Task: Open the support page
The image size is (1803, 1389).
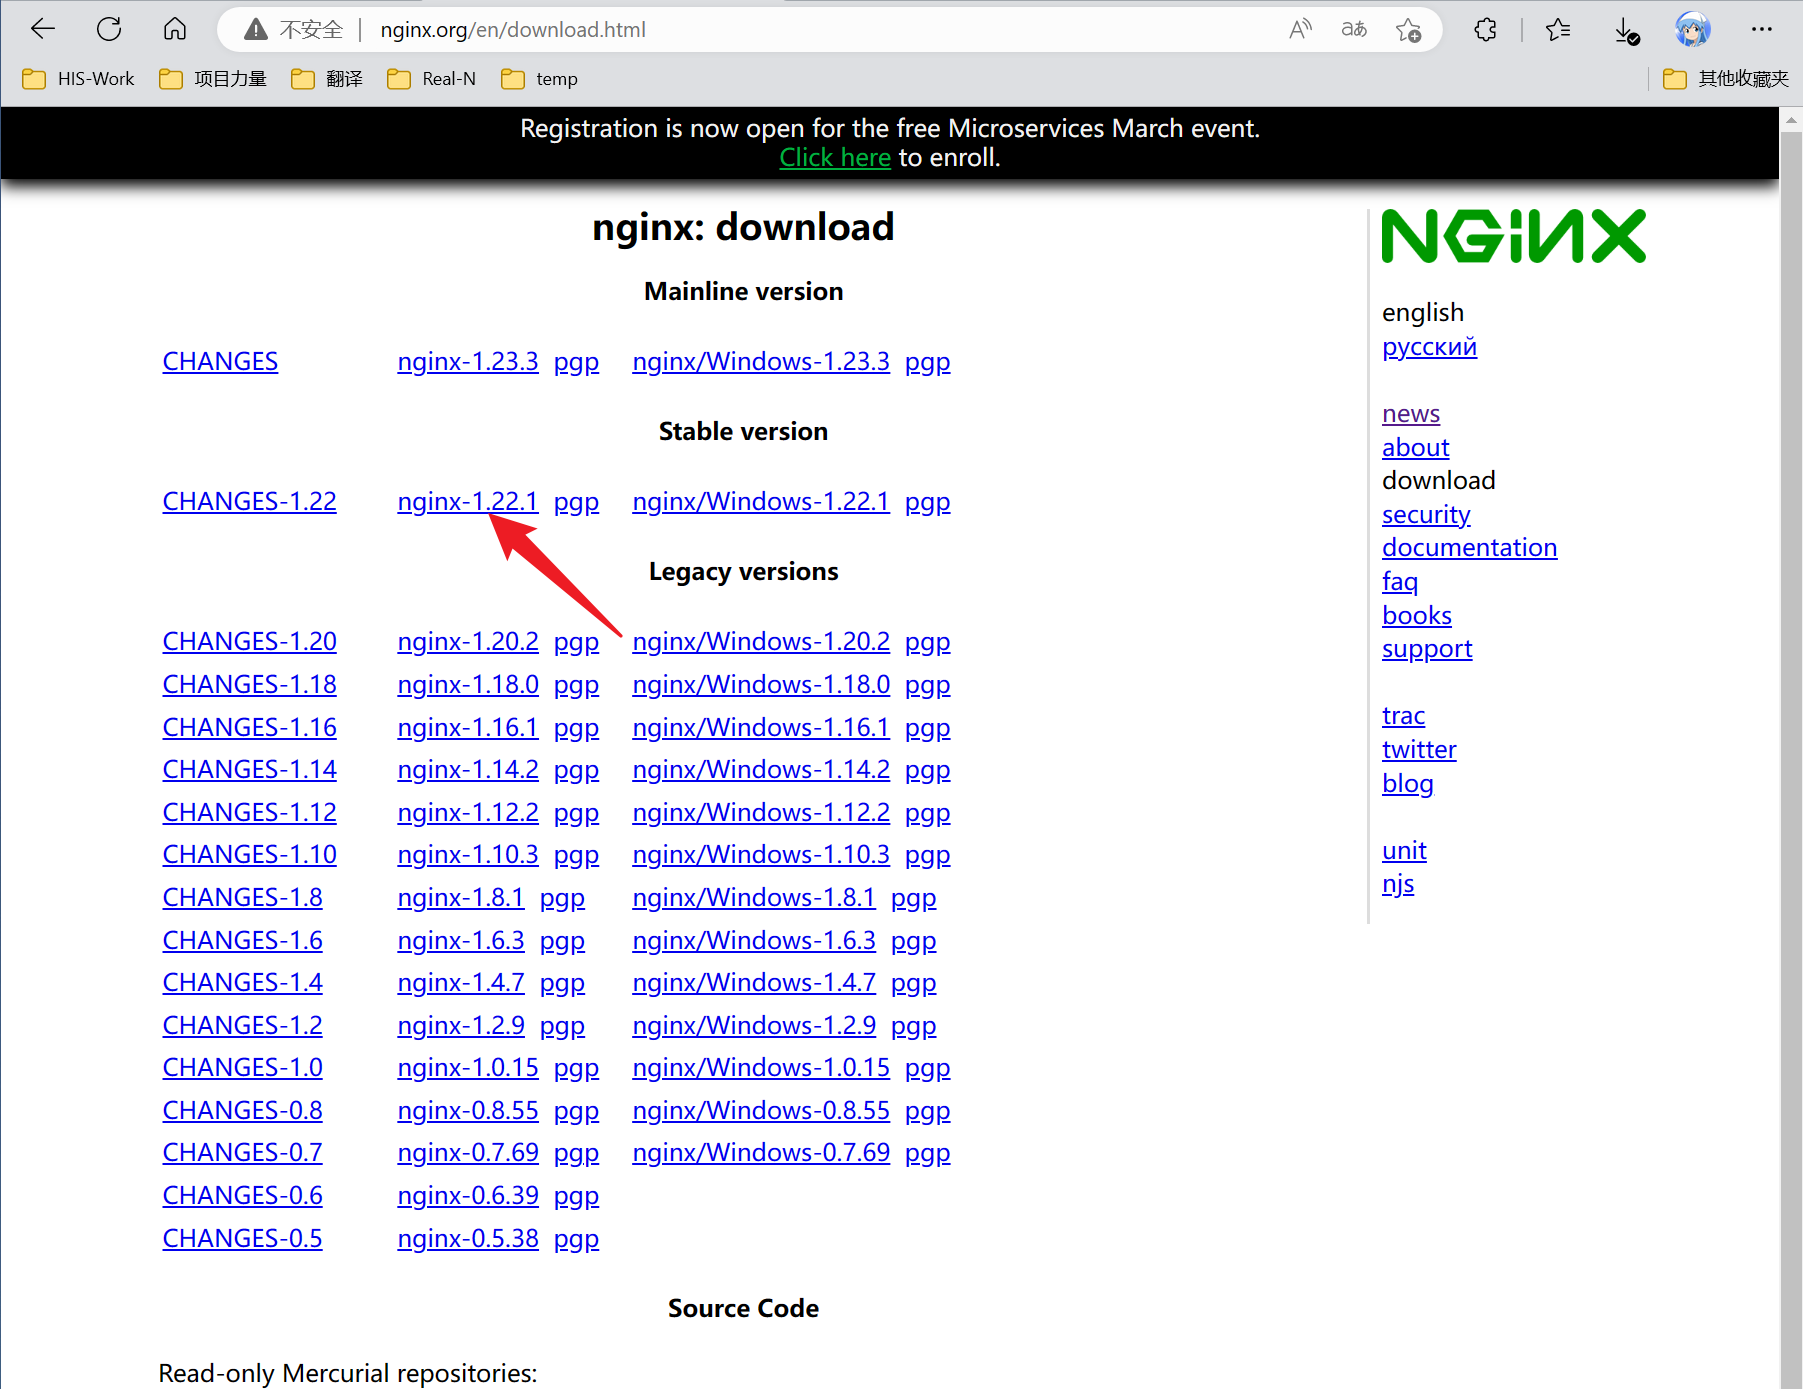Action: pyautogui.click(x=1427, y=650)
